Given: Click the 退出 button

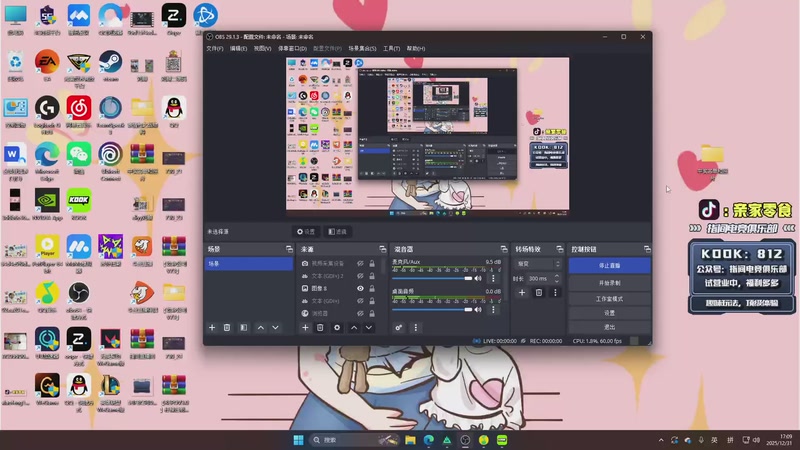Looking at the screenshot, I should pyautogui.click(x=609, y=327).
